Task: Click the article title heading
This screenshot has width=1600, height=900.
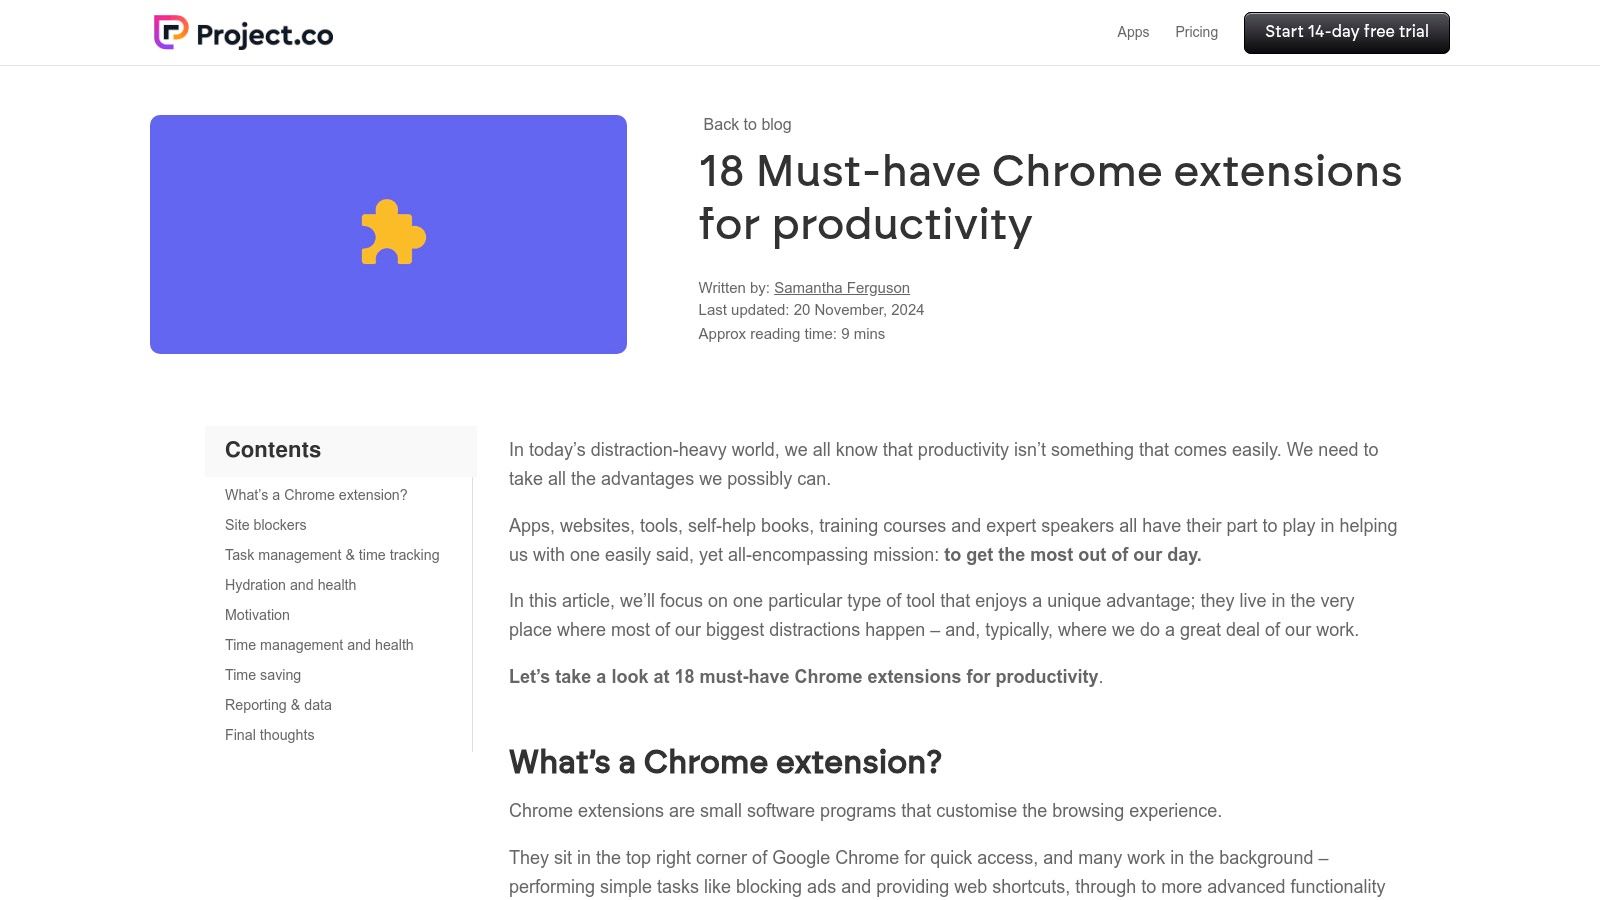Action: coord(1050,197)
